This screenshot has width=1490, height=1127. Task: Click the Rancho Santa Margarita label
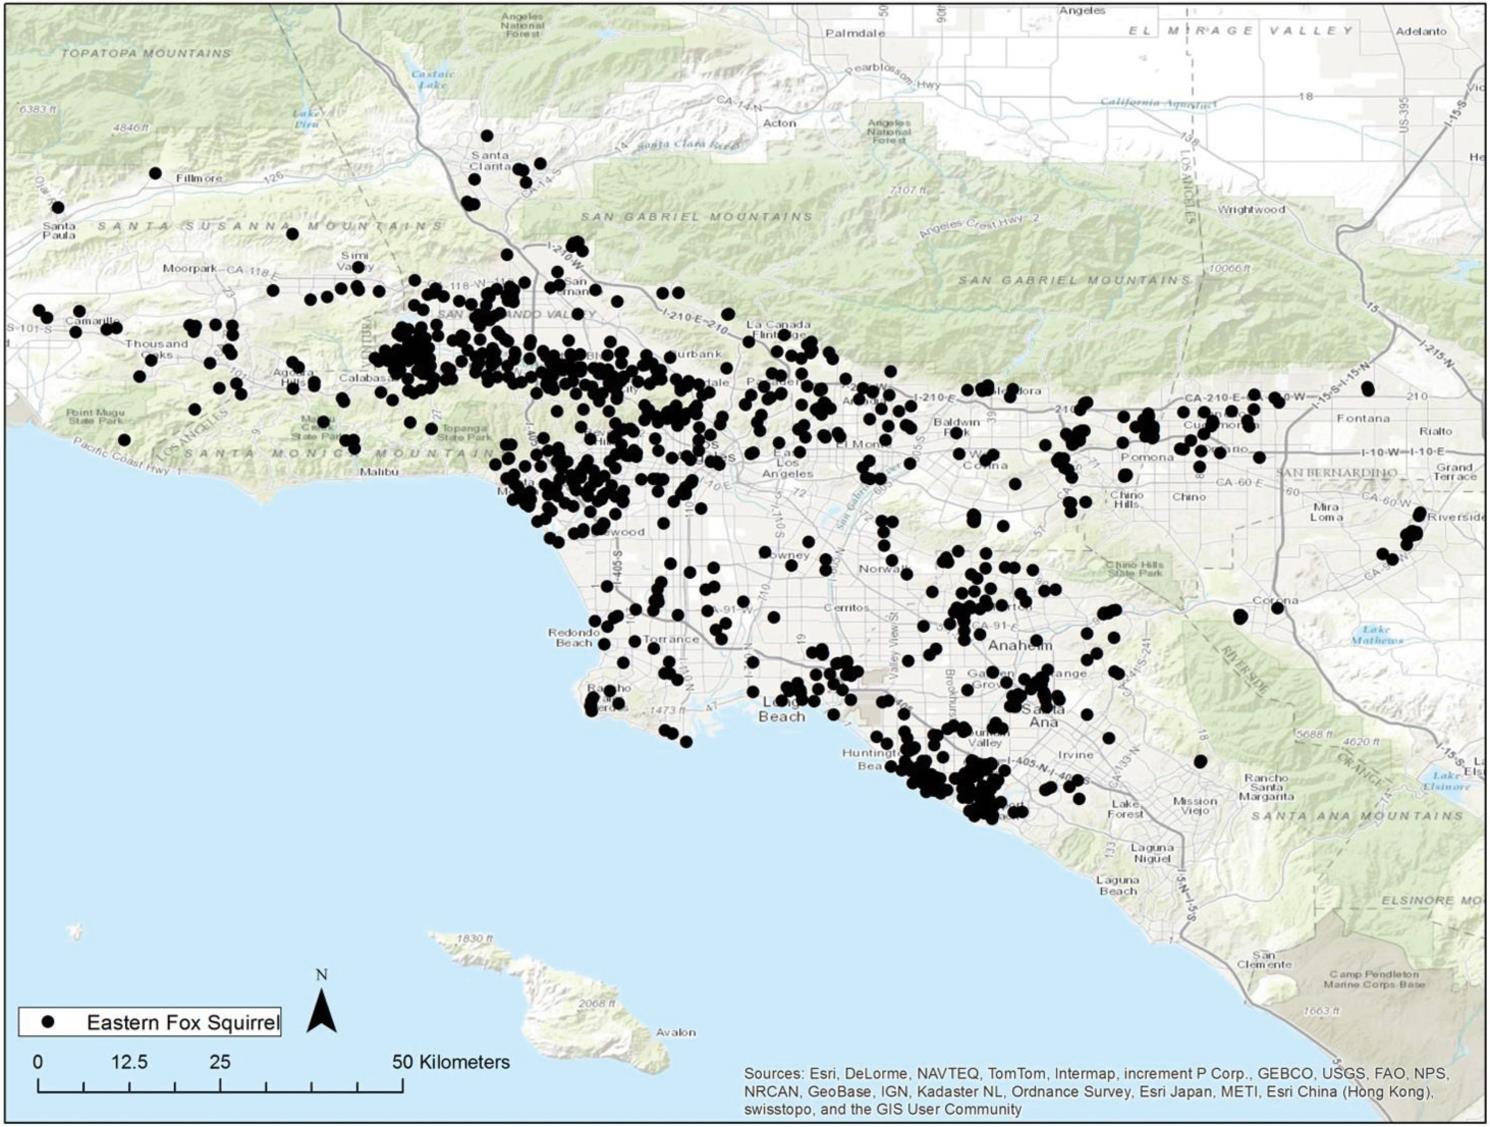(x=1266, y=787)
